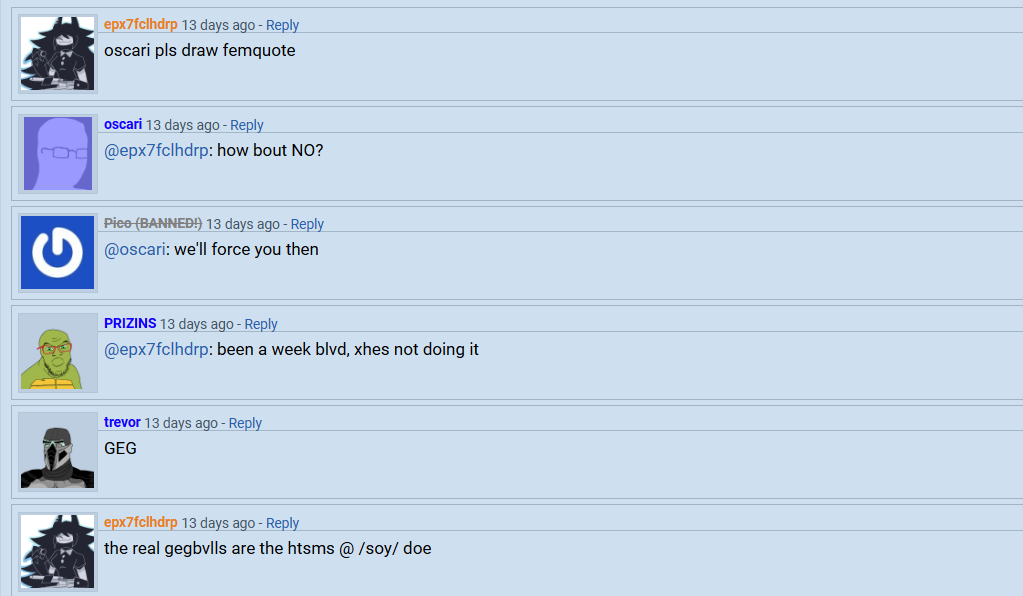Screen dimensions: 1023x596
Task: Click epx7fclhdrp's avatar beside the femquote comment
Action: point(58,54)
